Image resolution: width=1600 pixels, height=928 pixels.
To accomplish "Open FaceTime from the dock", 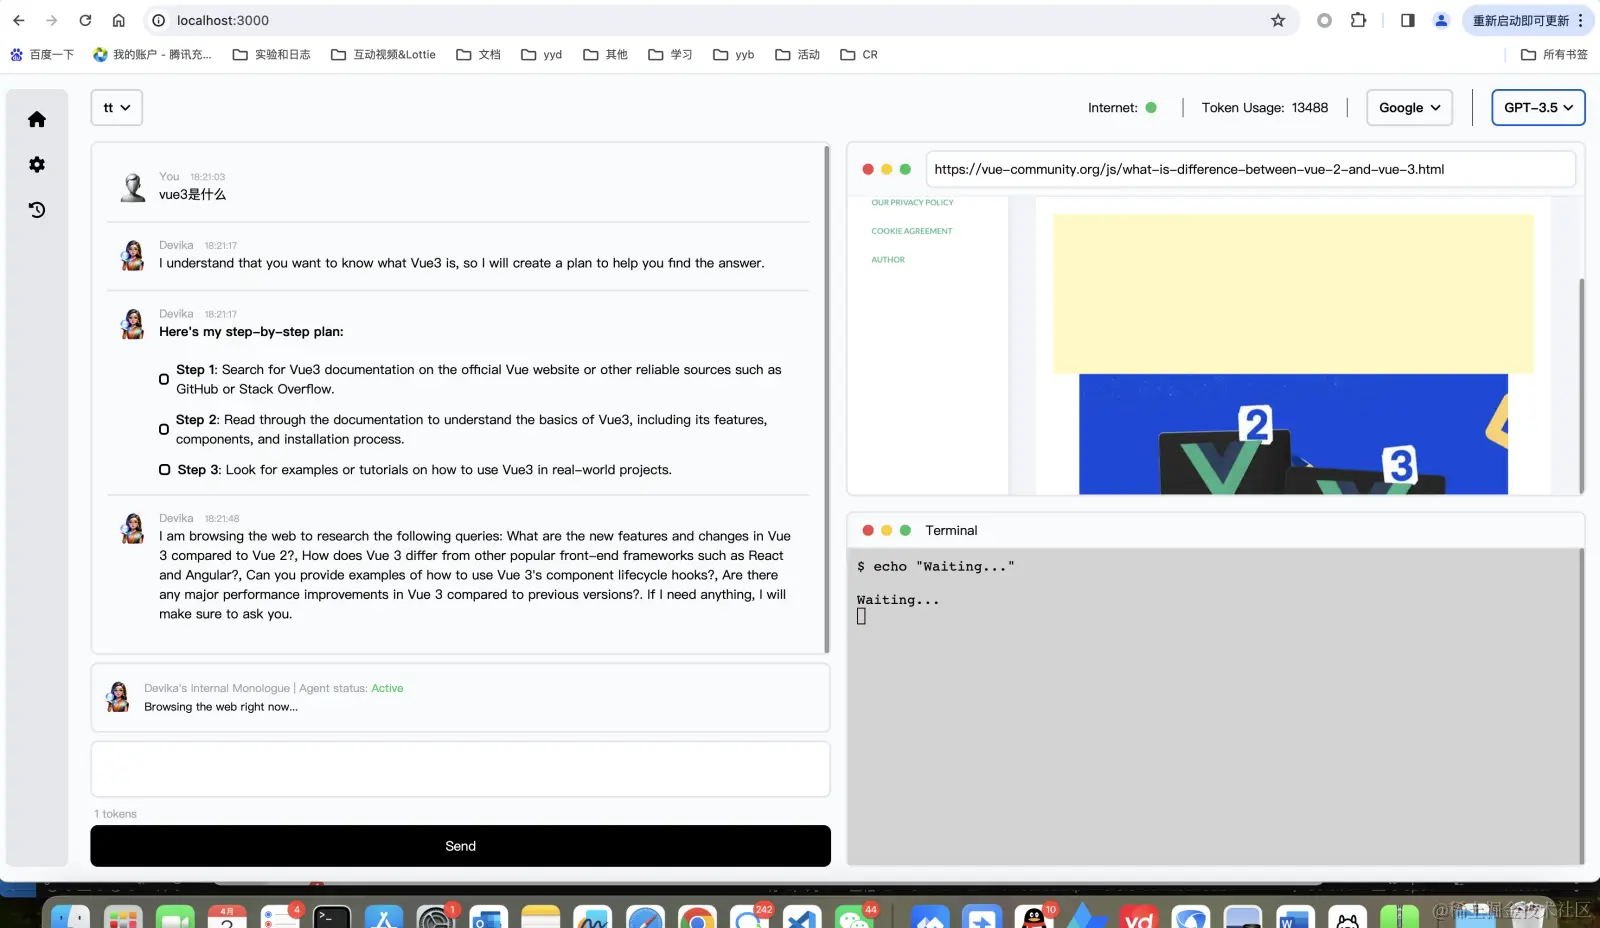I will point(175,916).
